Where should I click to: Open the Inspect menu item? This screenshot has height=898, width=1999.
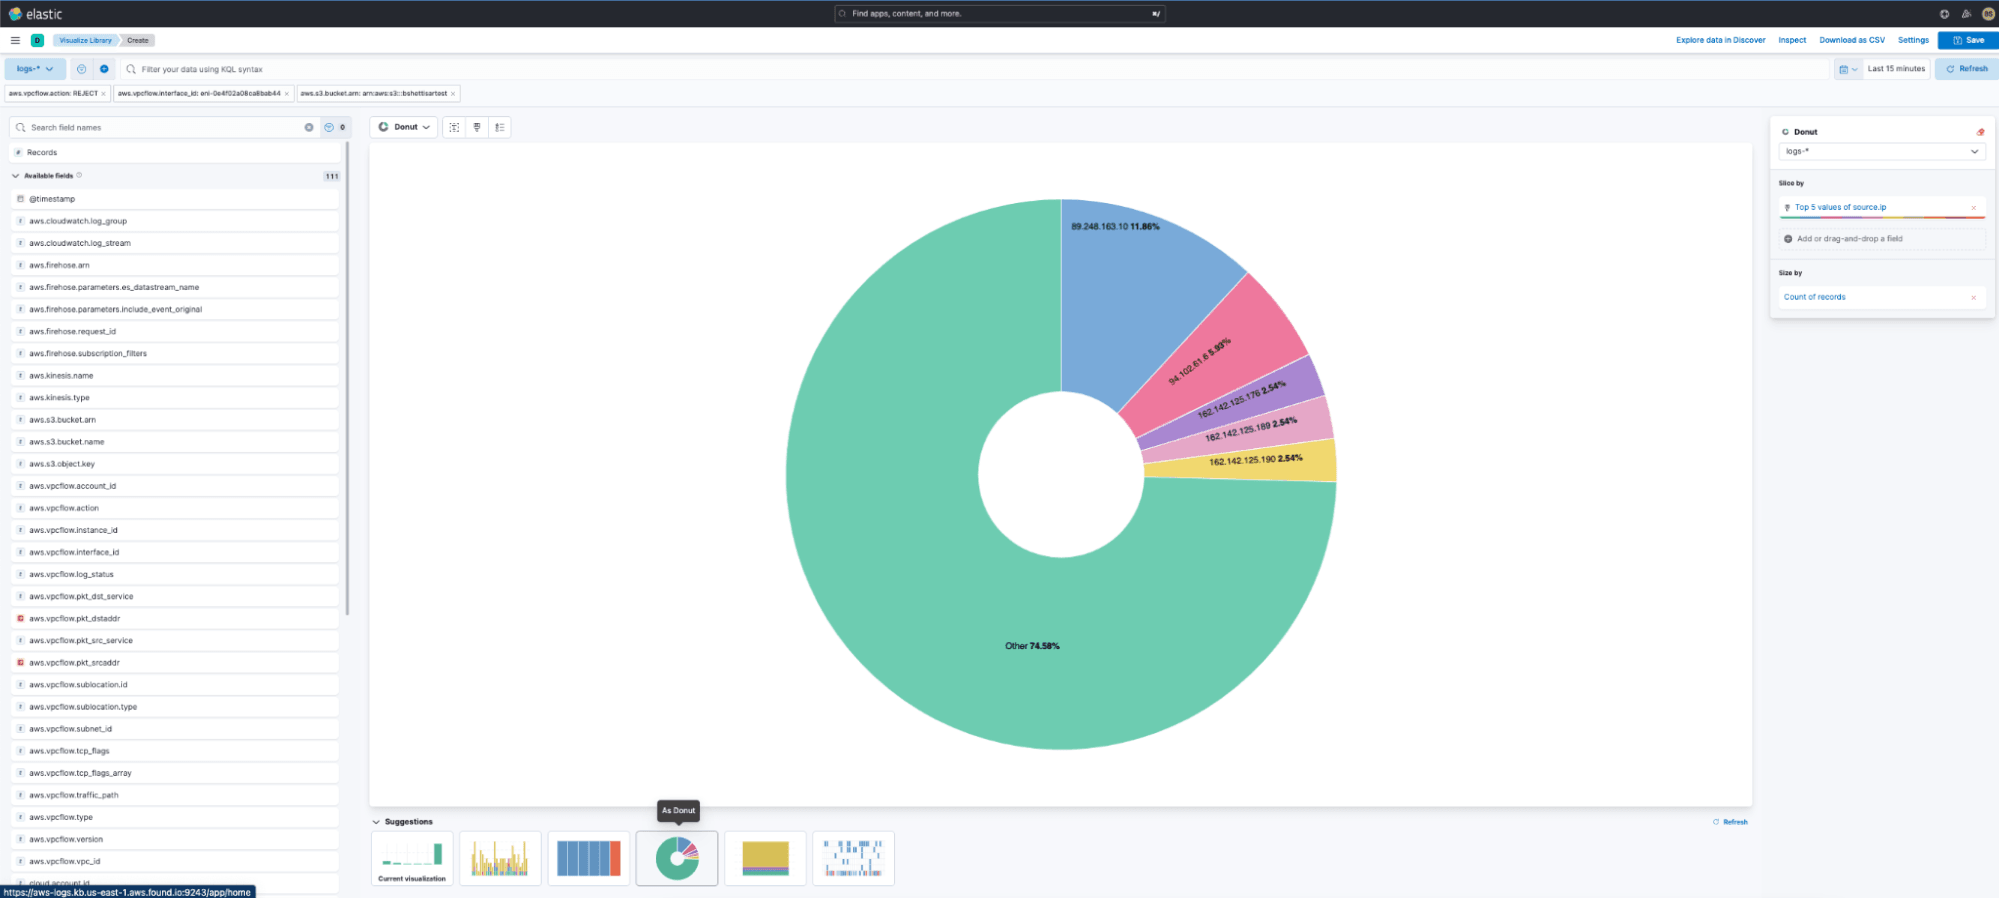click(1792, 40)
